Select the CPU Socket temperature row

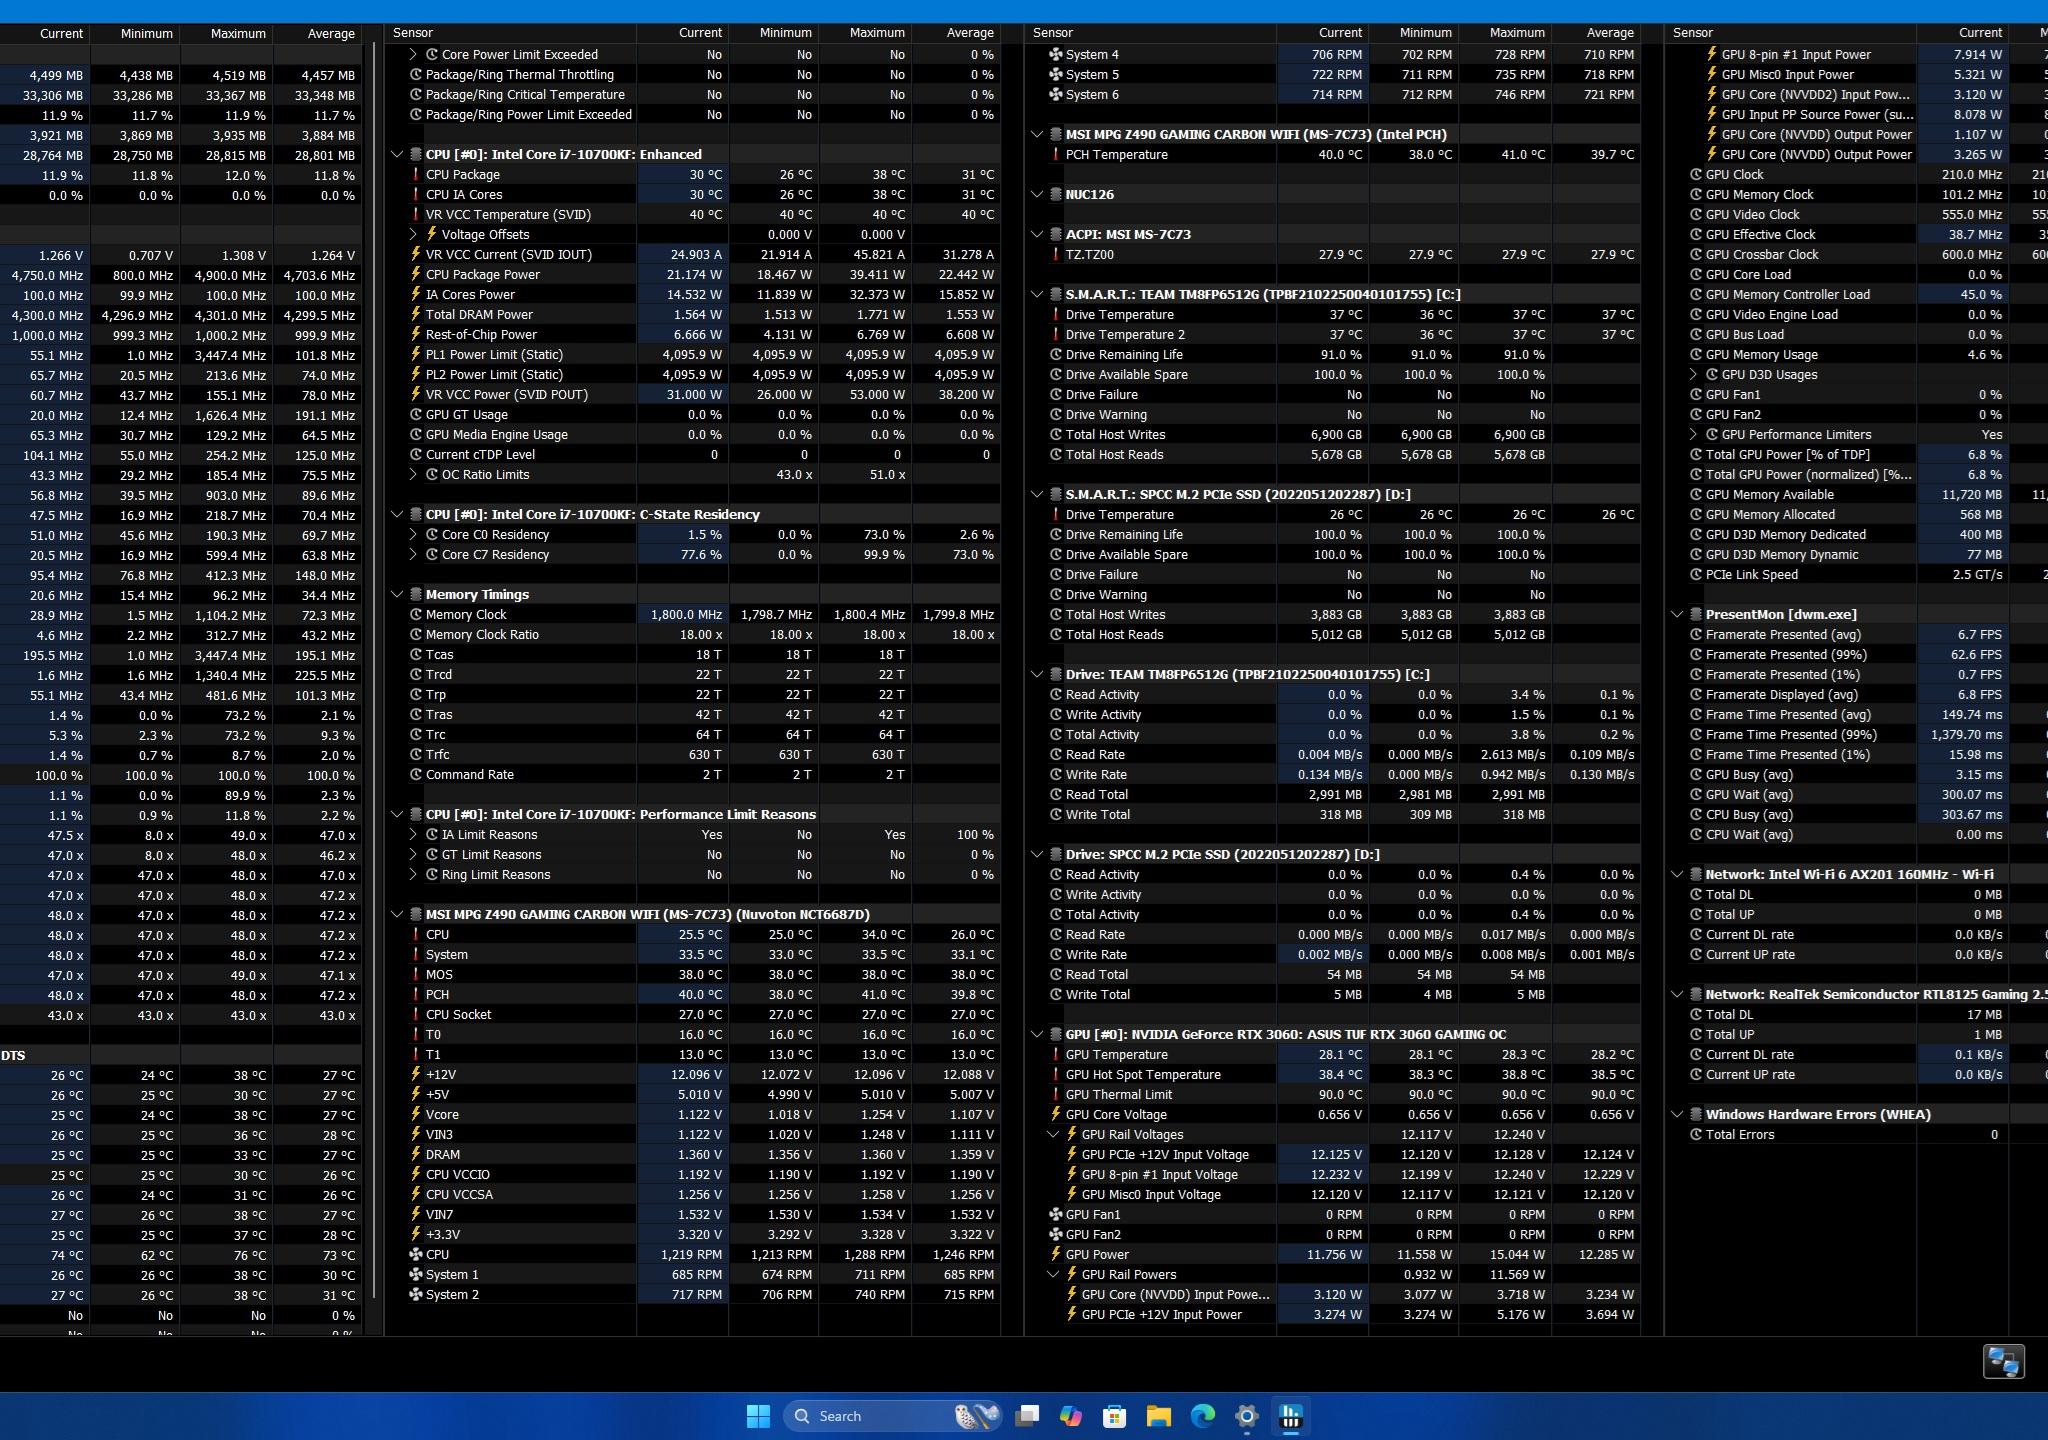(x=693, y=1014)
